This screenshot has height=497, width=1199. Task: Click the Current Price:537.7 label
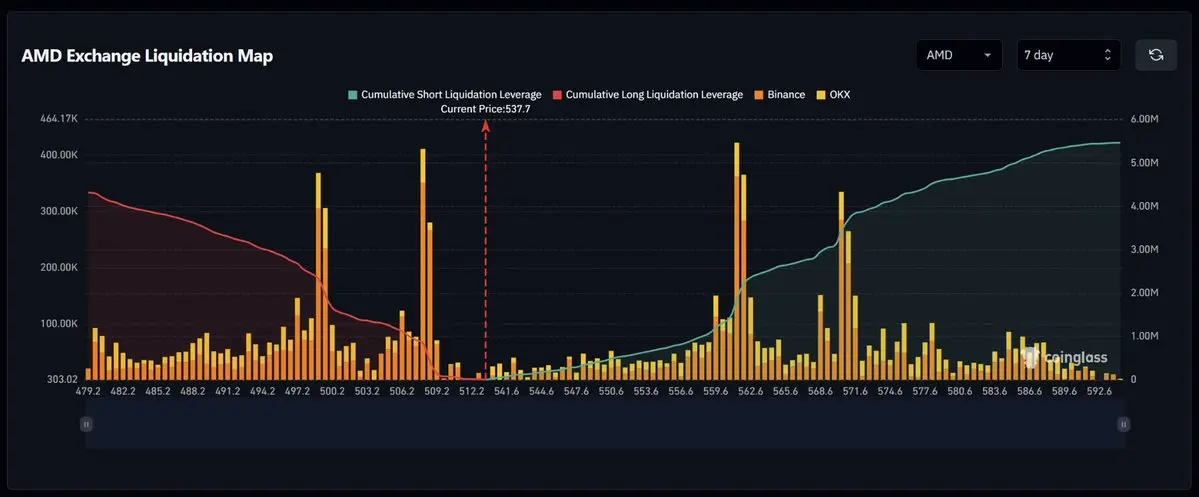486,109
